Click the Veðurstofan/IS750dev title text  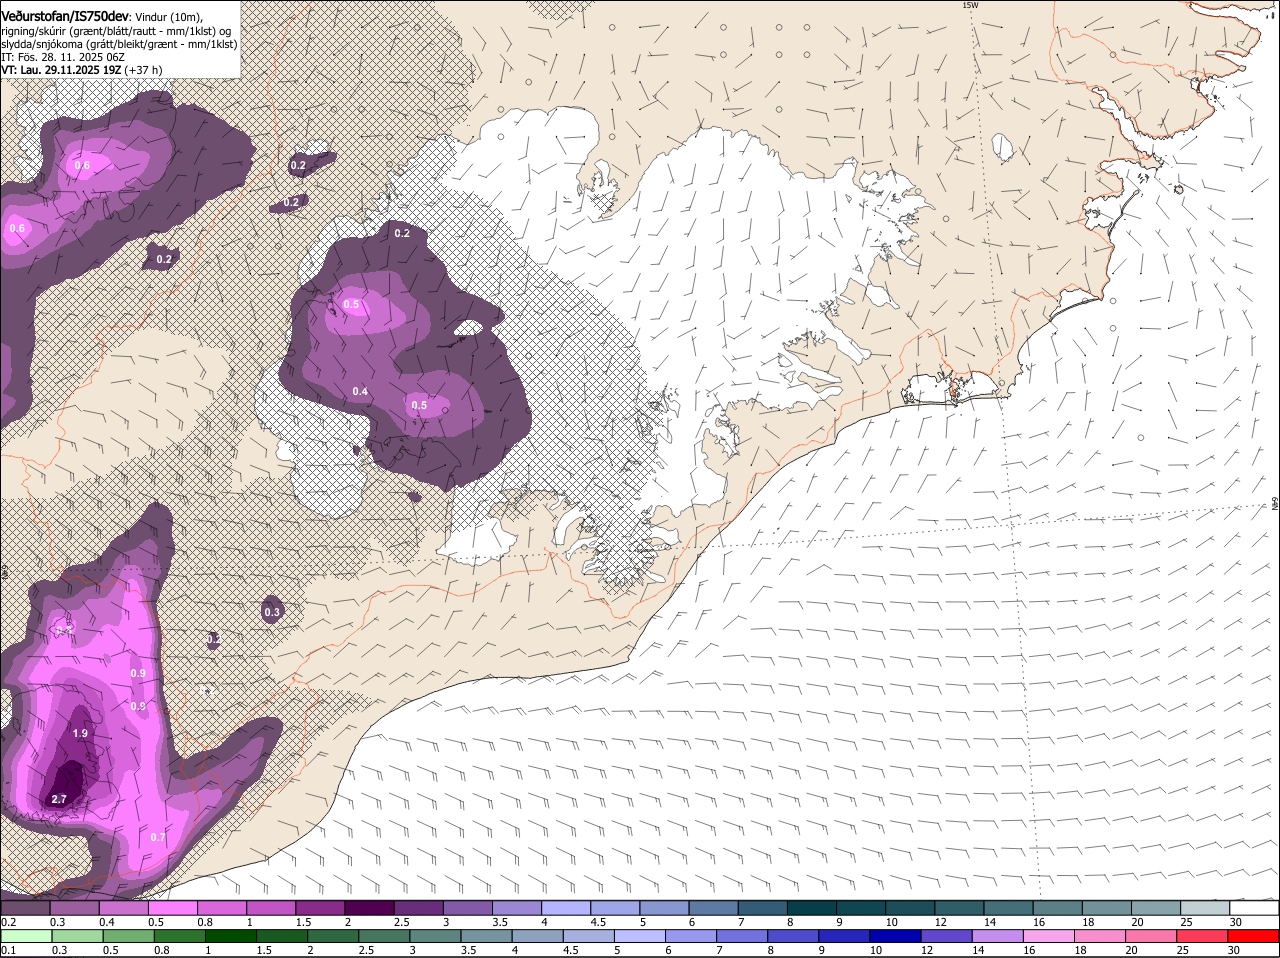point(65,16)
